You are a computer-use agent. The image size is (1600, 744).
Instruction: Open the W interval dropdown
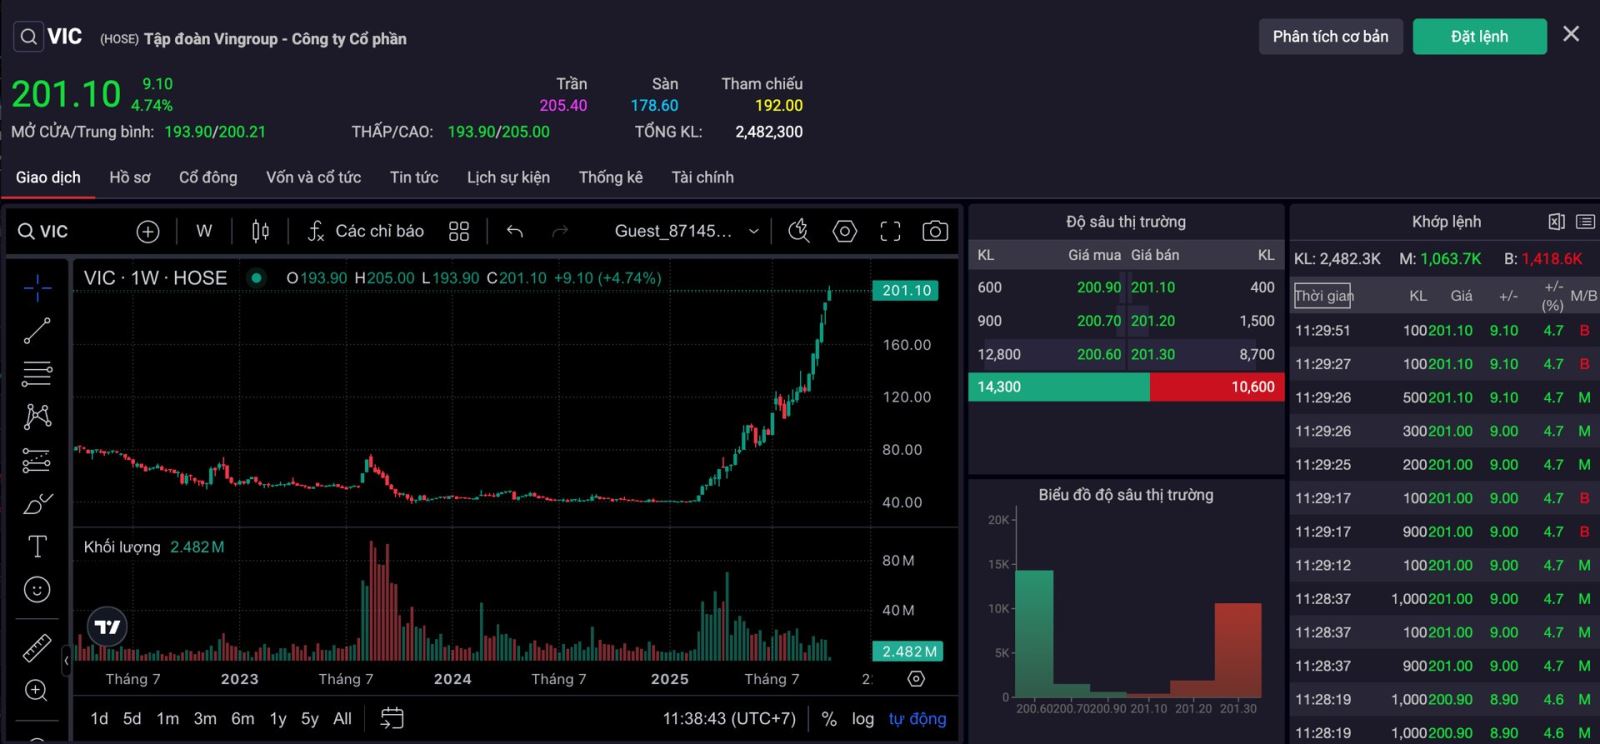coord(204,231)
